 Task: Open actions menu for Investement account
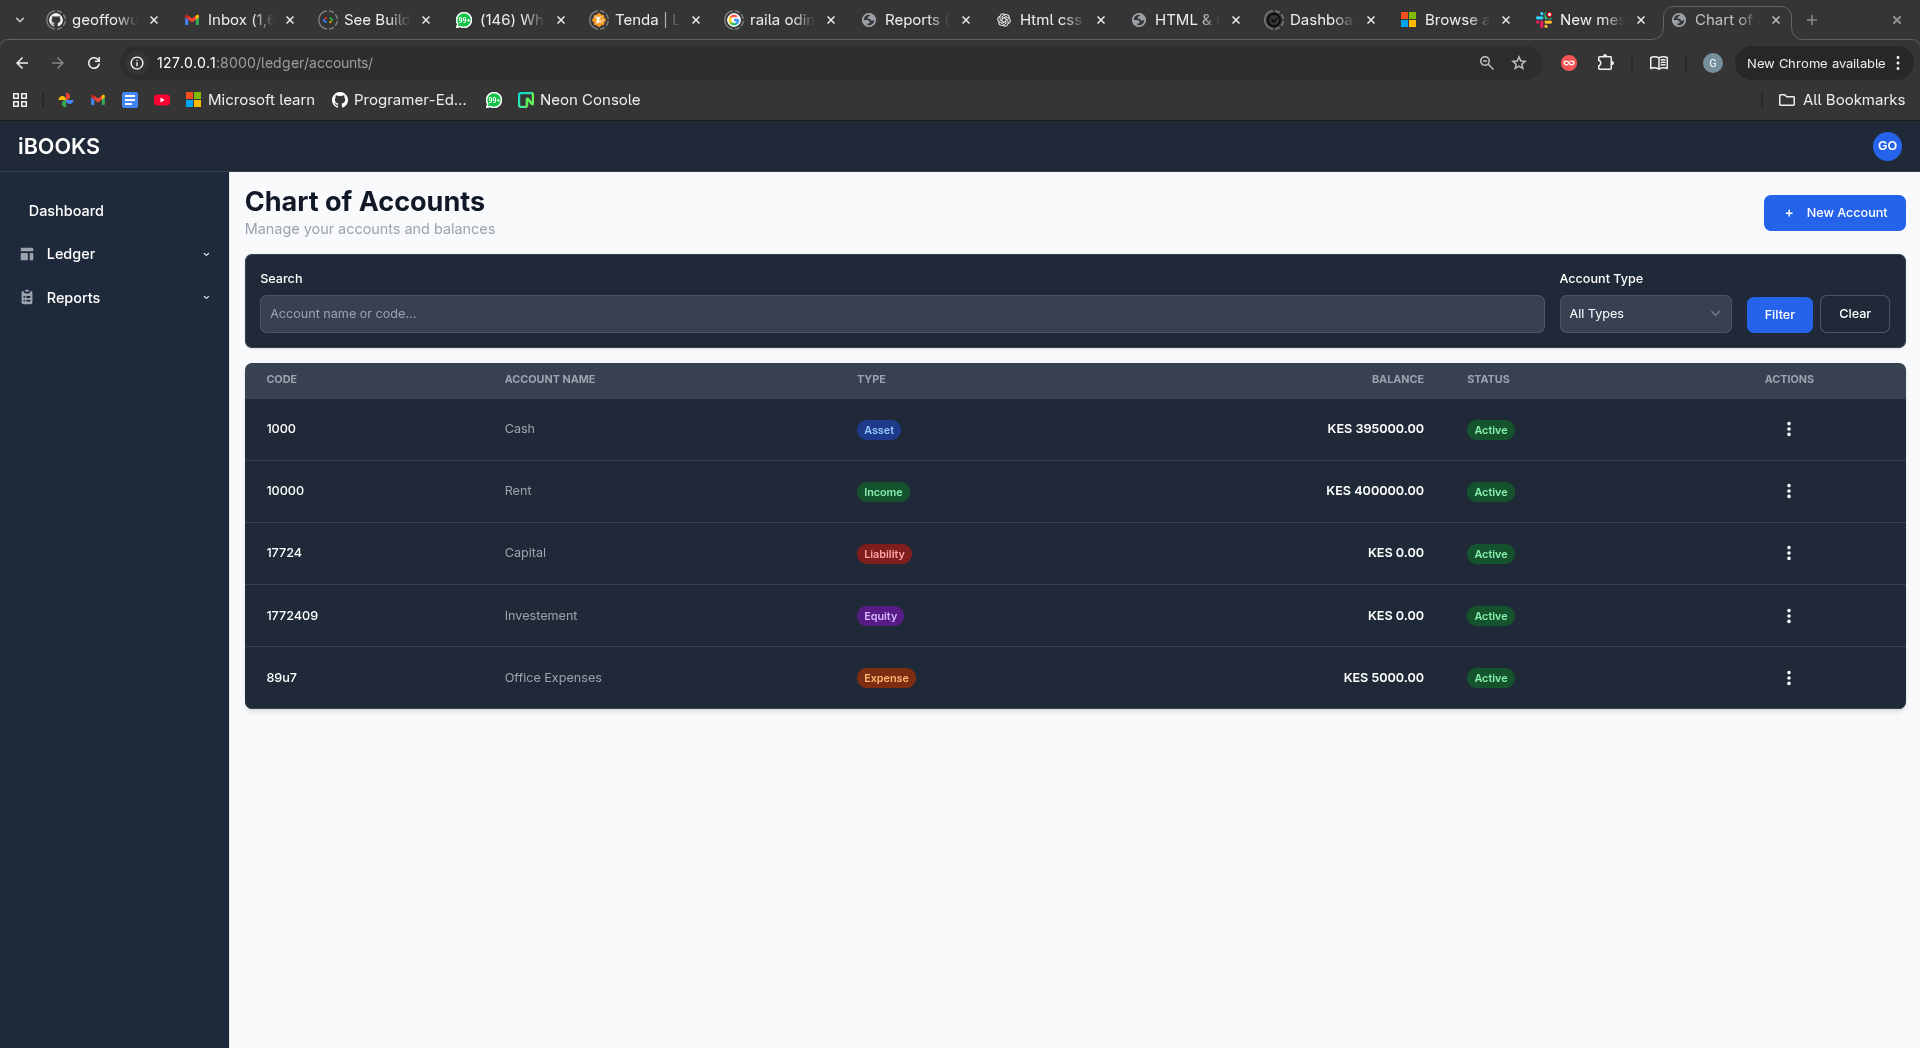[1788, 616]
